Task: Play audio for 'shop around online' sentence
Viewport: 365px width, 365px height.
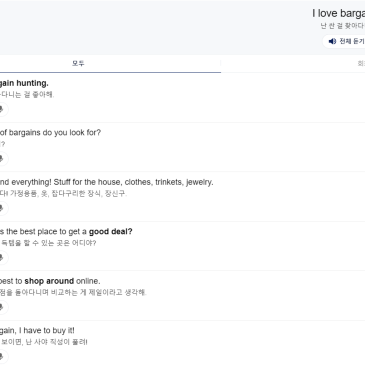Action: coord(2,307)
